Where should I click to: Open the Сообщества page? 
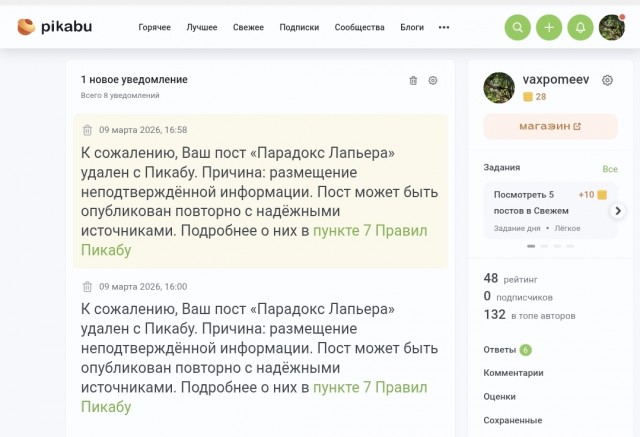coord(359,27)
